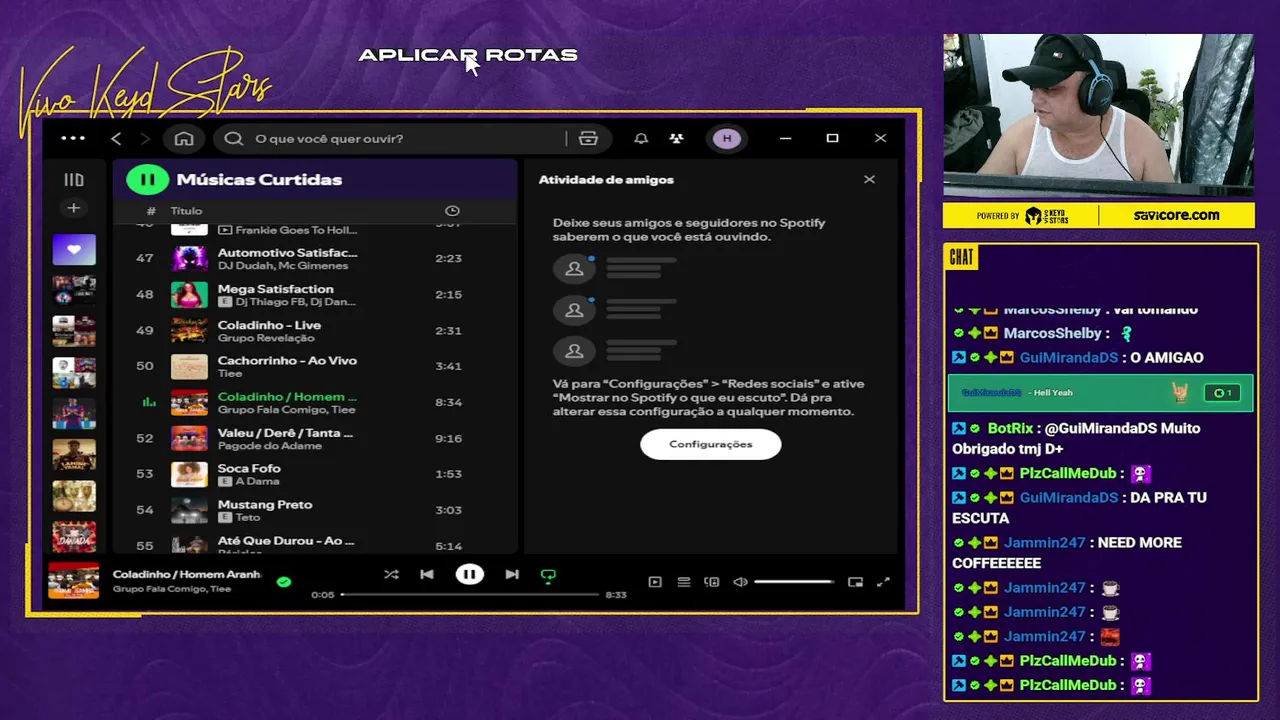
Task: Click the search magnifier icon
Action: point(234,138)
